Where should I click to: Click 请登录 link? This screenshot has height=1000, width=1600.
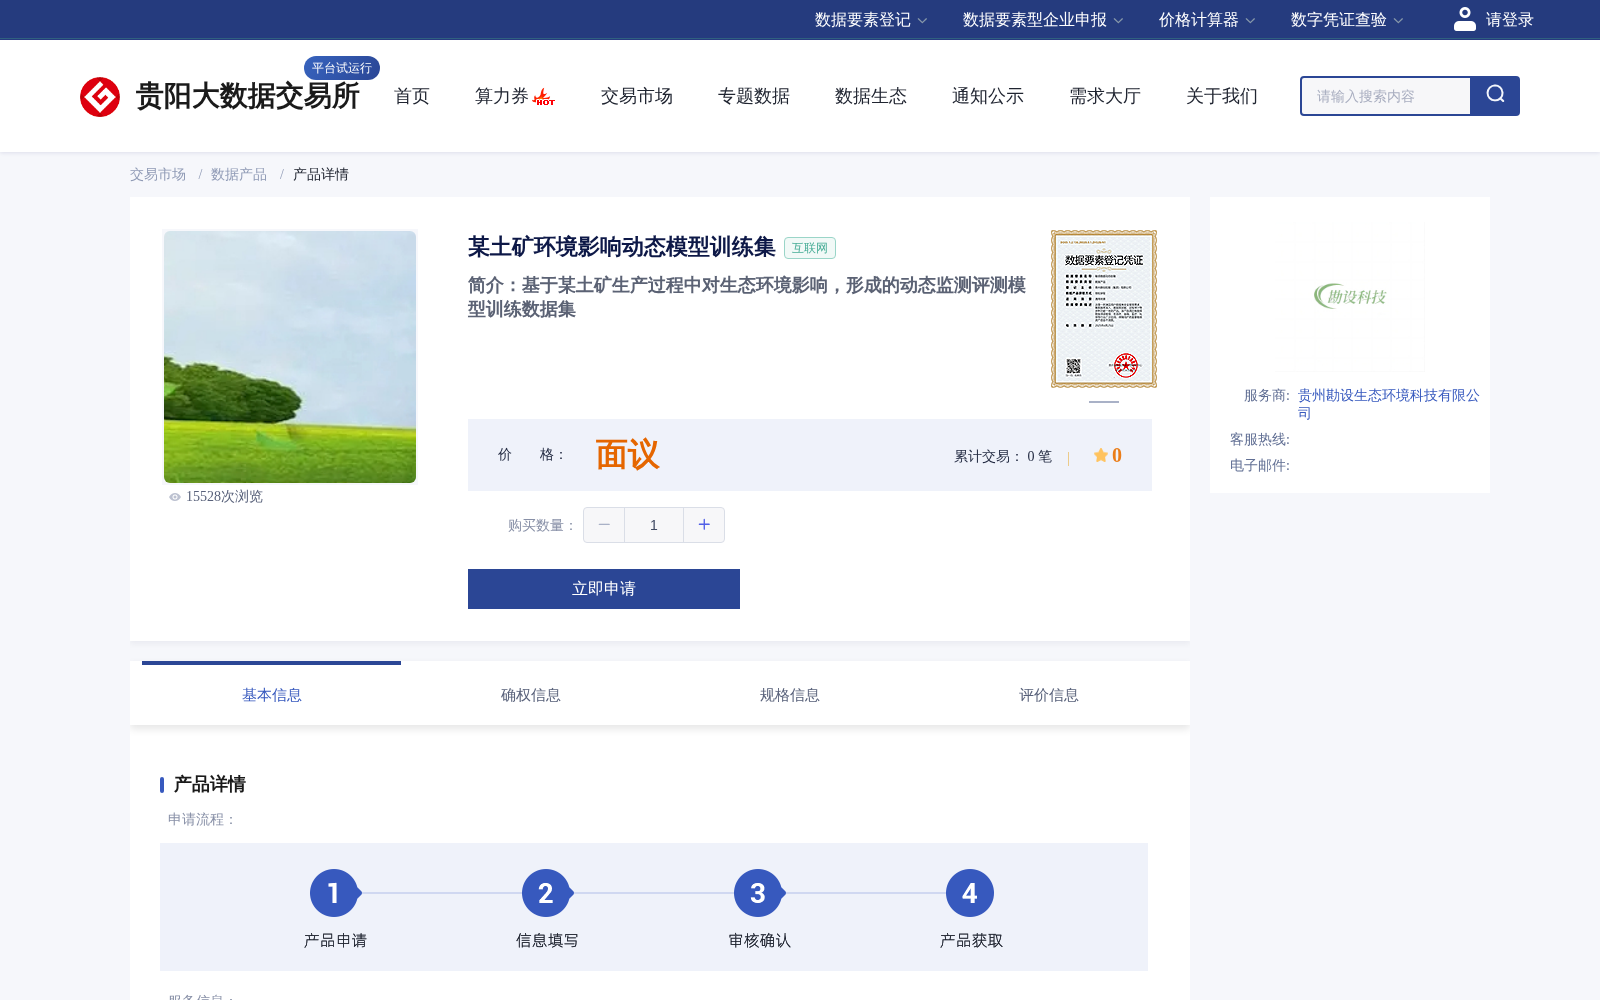point(1509,20)
